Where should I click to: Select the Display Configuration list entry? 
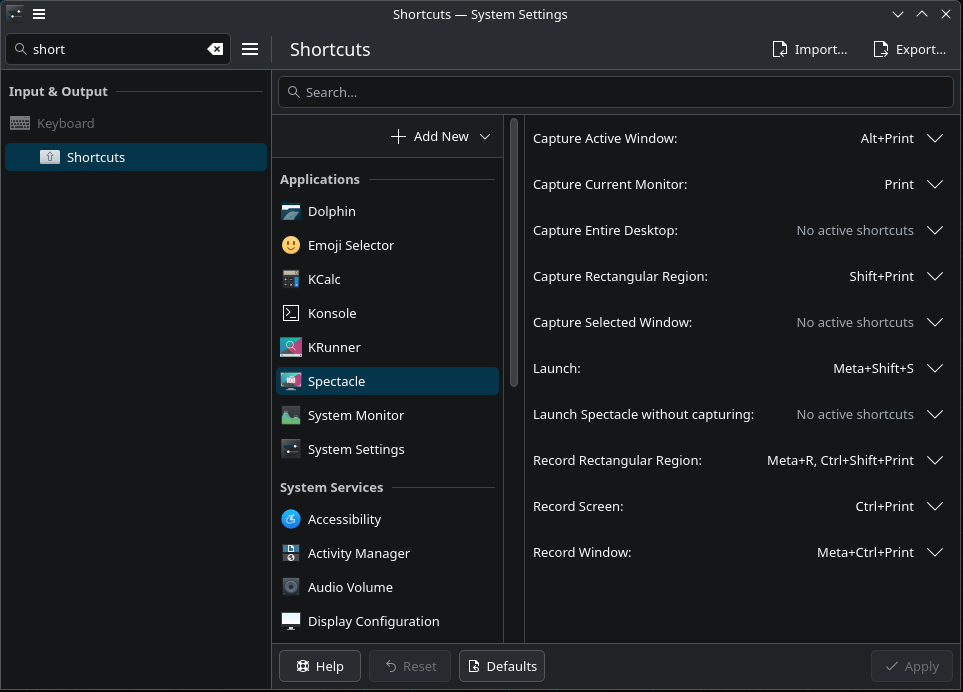(387, 621)
